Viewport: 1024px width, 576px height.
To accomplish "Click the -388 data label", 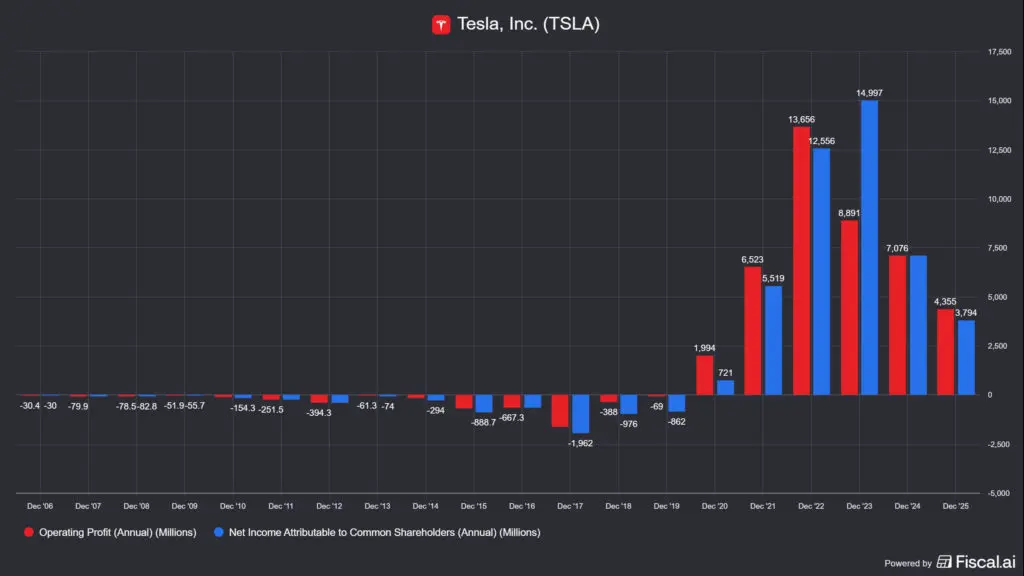I will (609, 412).
